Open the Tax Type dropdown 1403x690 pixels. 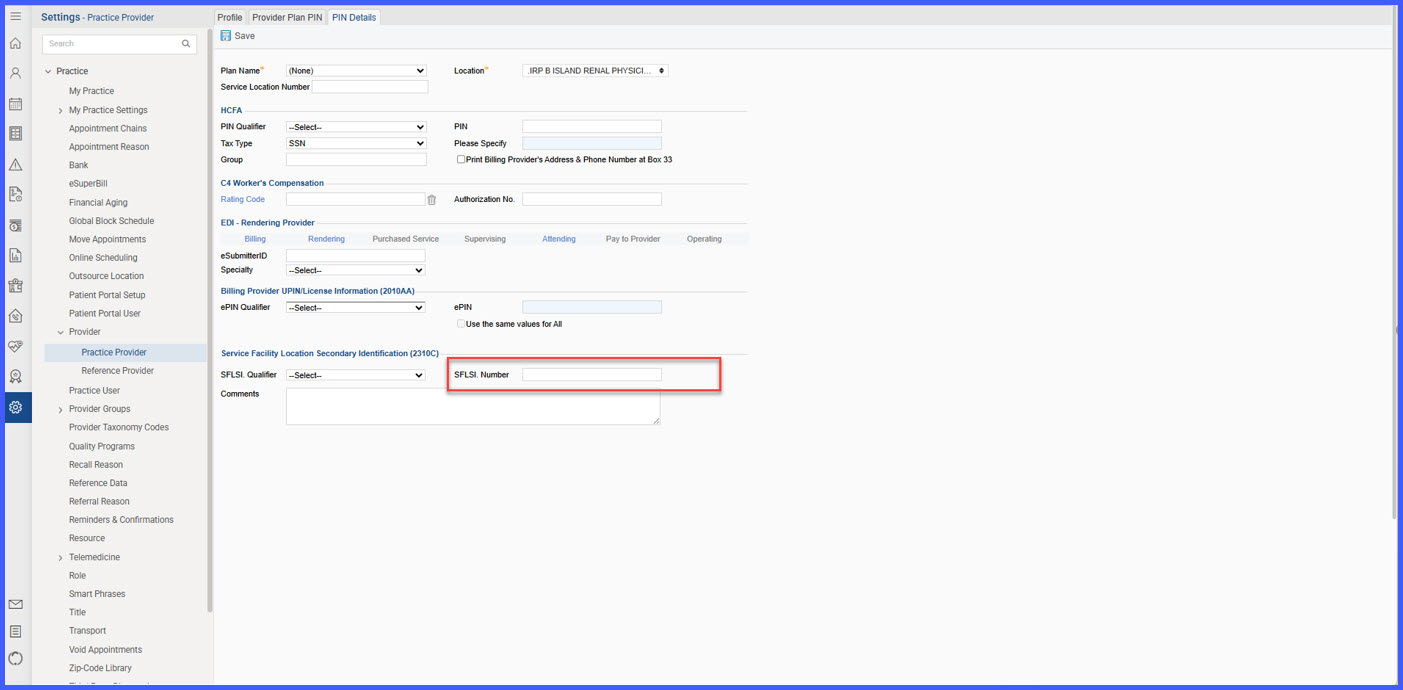pos(356,143)
